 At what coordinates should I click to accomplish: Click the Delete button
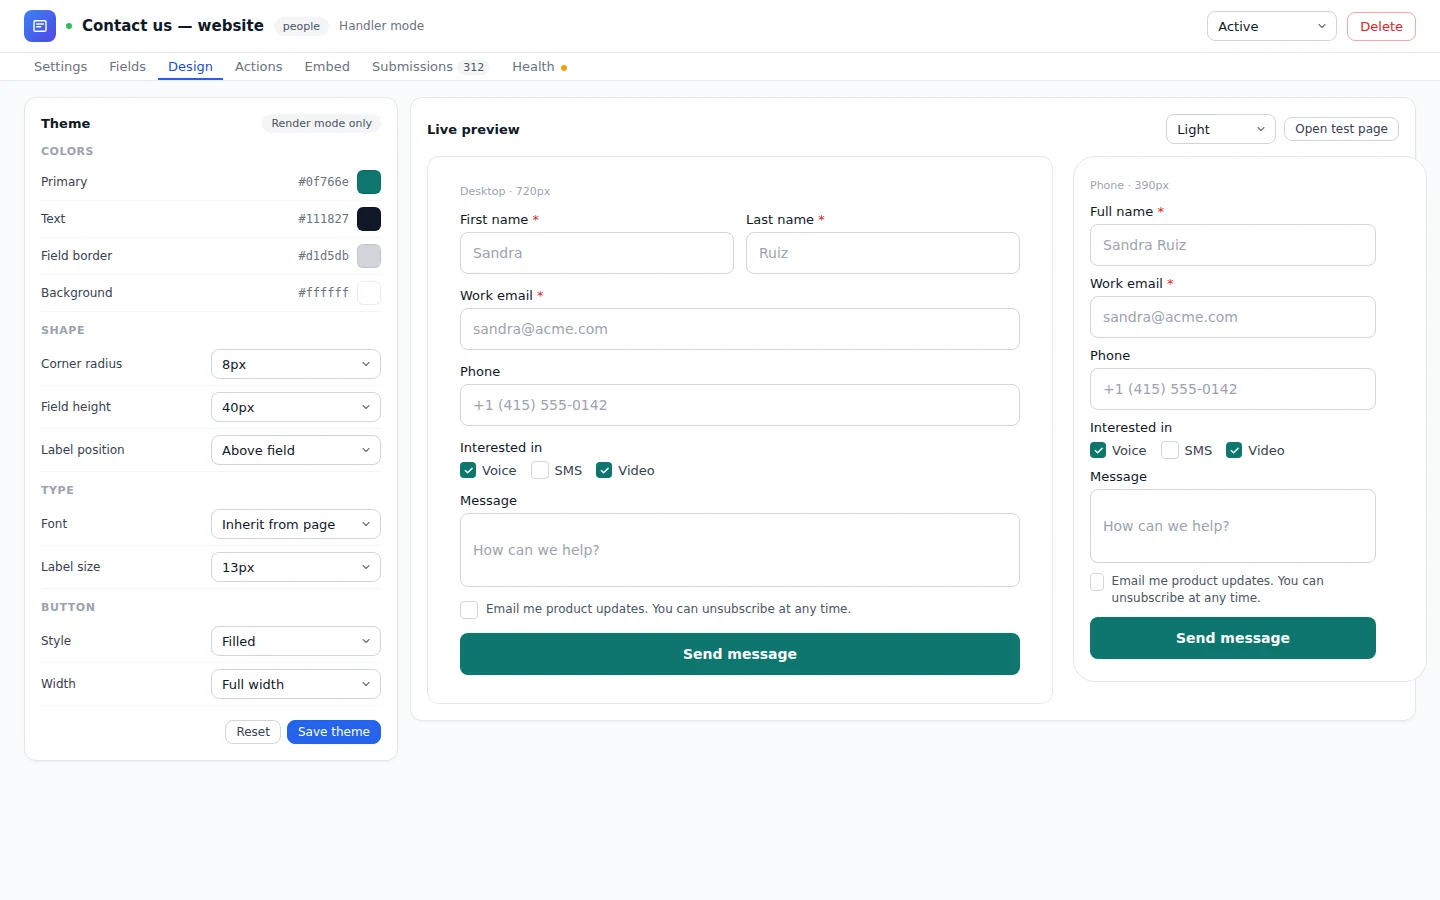click(x=1381, y=26)
